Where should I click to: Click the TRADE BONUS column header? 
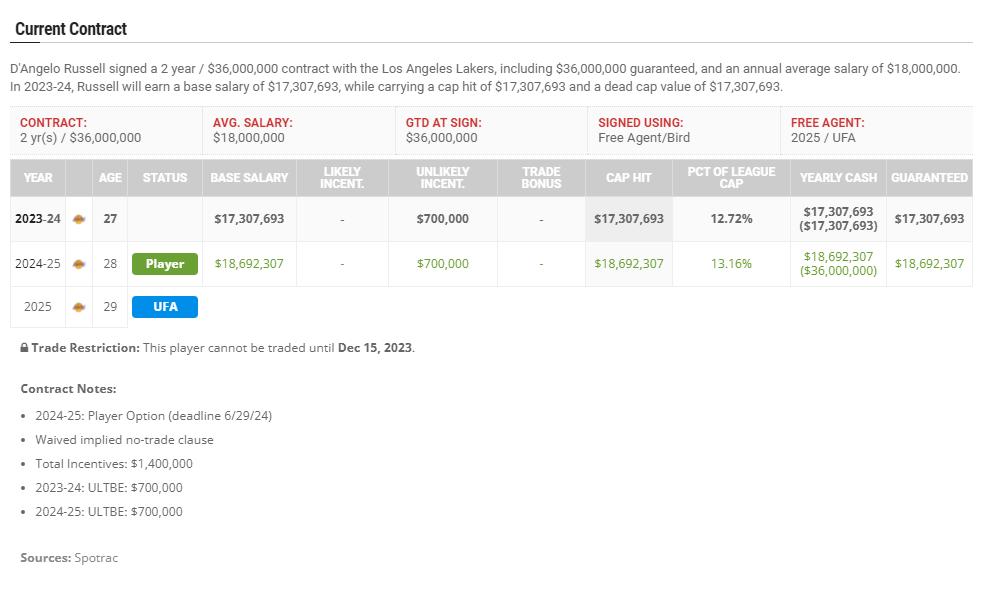(541, 178)
